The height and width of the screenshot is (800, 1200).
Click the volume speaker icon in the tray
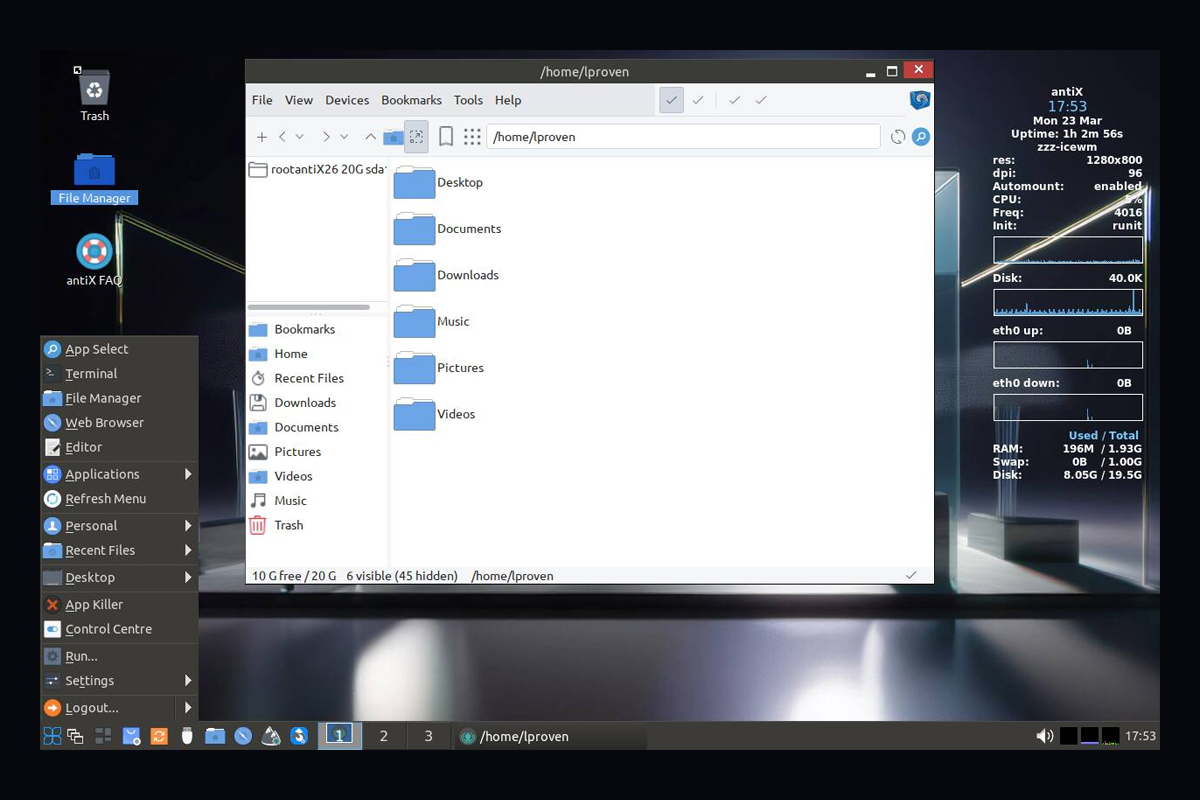tap(1044, 736)
